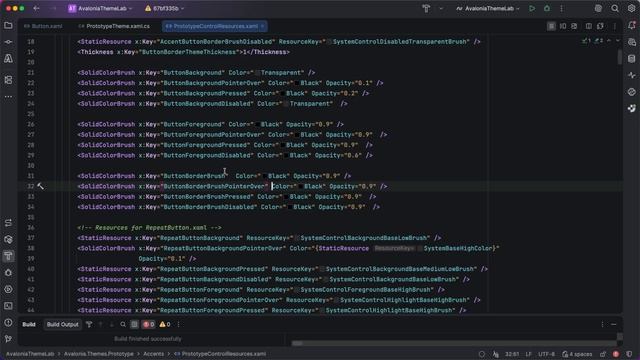Select the Build Output tab
The image size is (640, 360).
pos(62,324)
